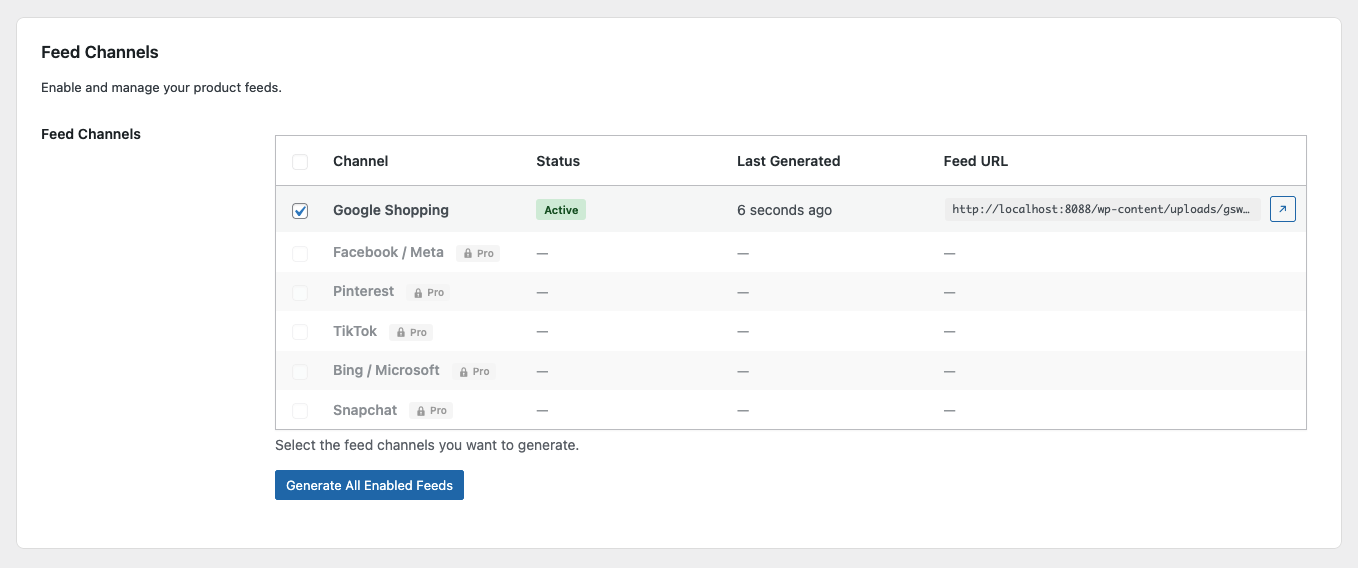
Task: Click the lock icon beside Facebook / Meta
Action: [x=468, y=254]
